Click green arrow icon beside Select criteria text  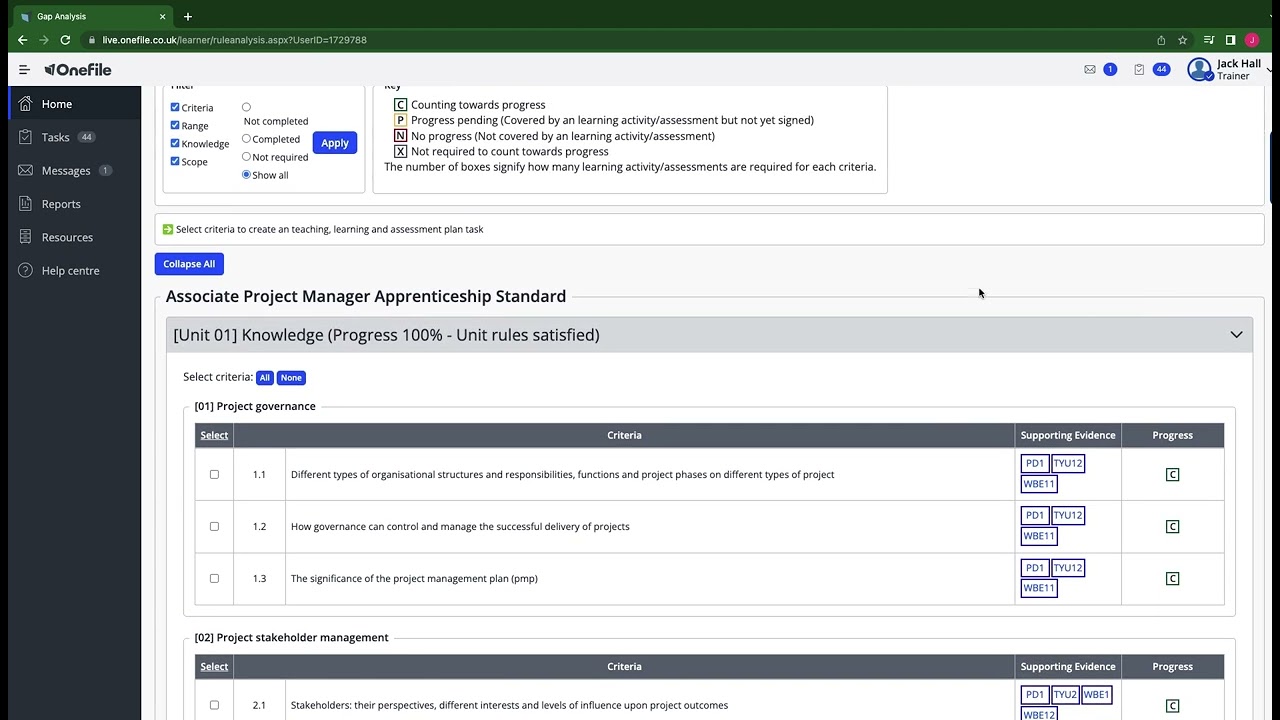pyautogui.click(x=168, y=229)
